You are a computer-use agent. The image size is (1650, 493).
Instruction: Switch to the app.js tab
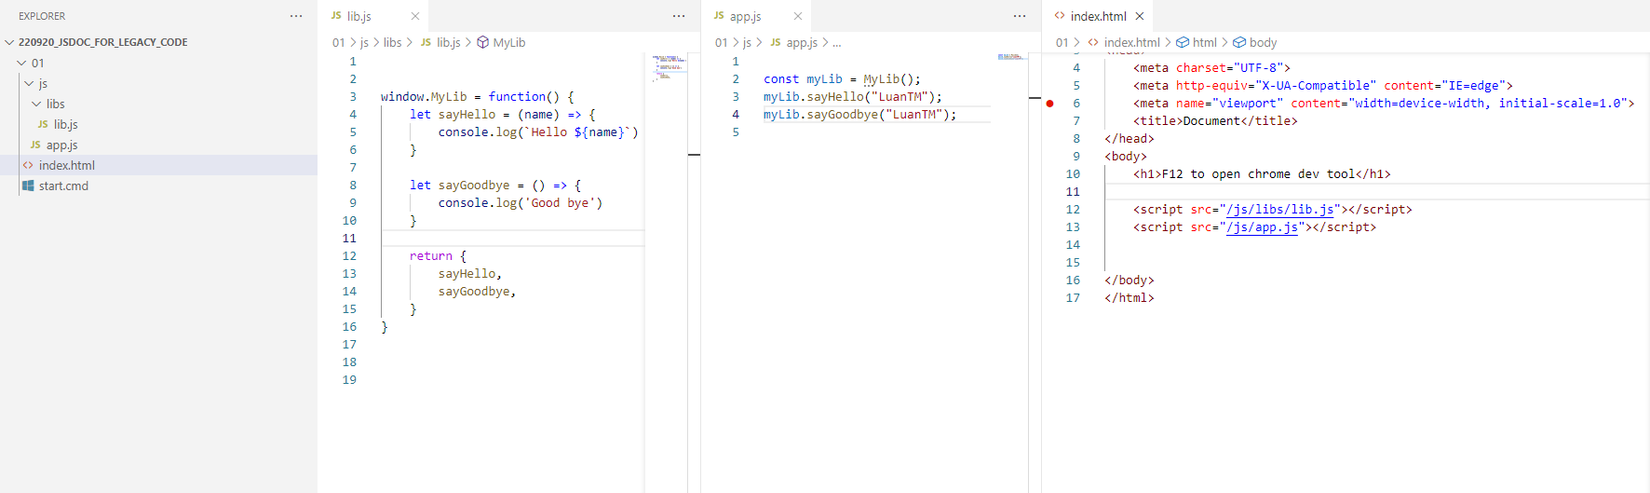pos(745,16)
